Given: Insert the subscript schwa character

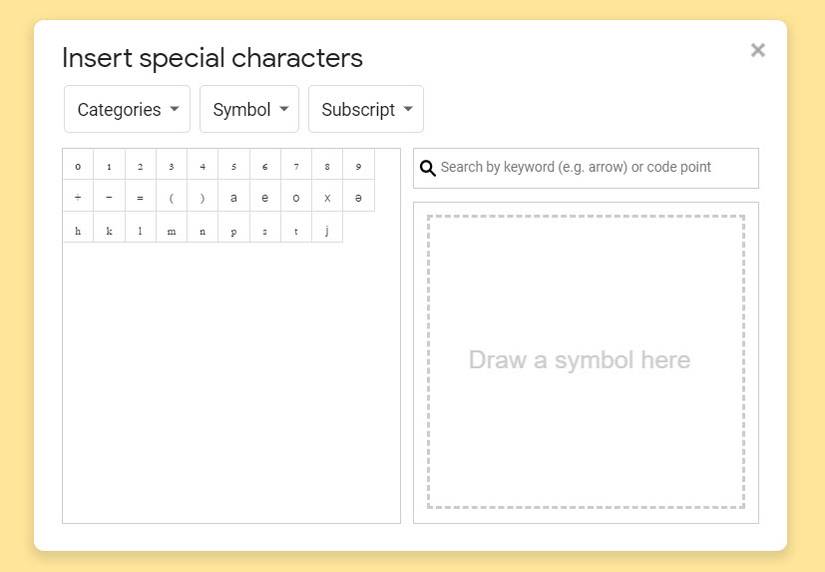Looking at the screenshot, I should pos(358,197).
